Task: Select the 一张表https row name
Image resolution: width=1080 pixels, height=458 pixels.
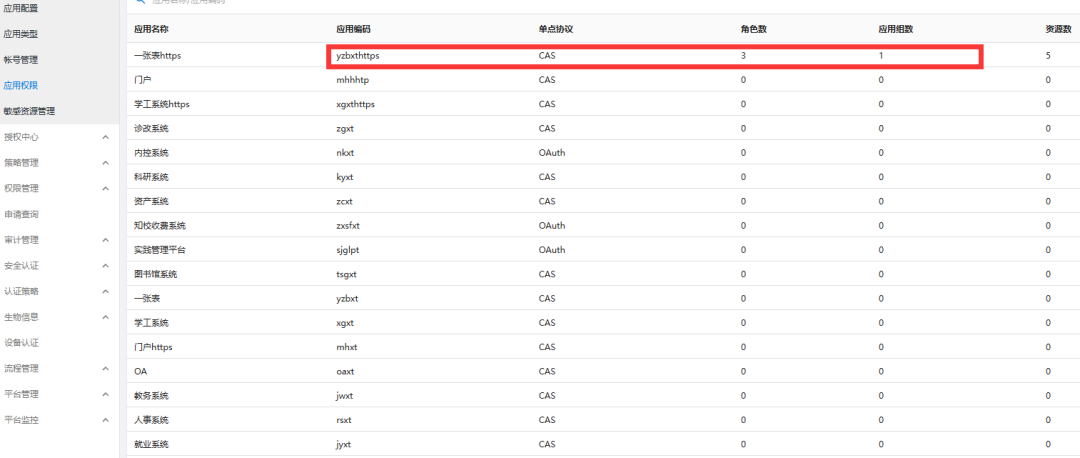Action: (x=158, y=56)
